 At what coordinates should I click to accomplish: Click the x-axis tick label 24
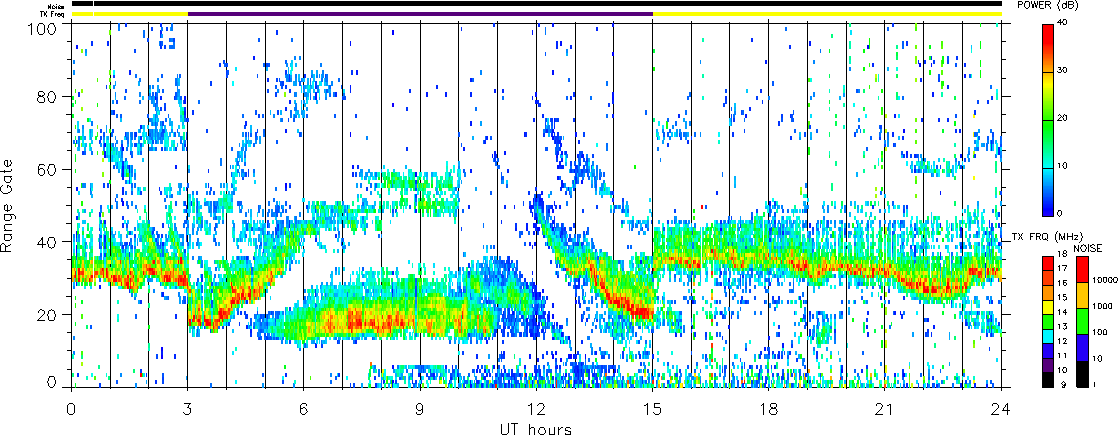1001,409
